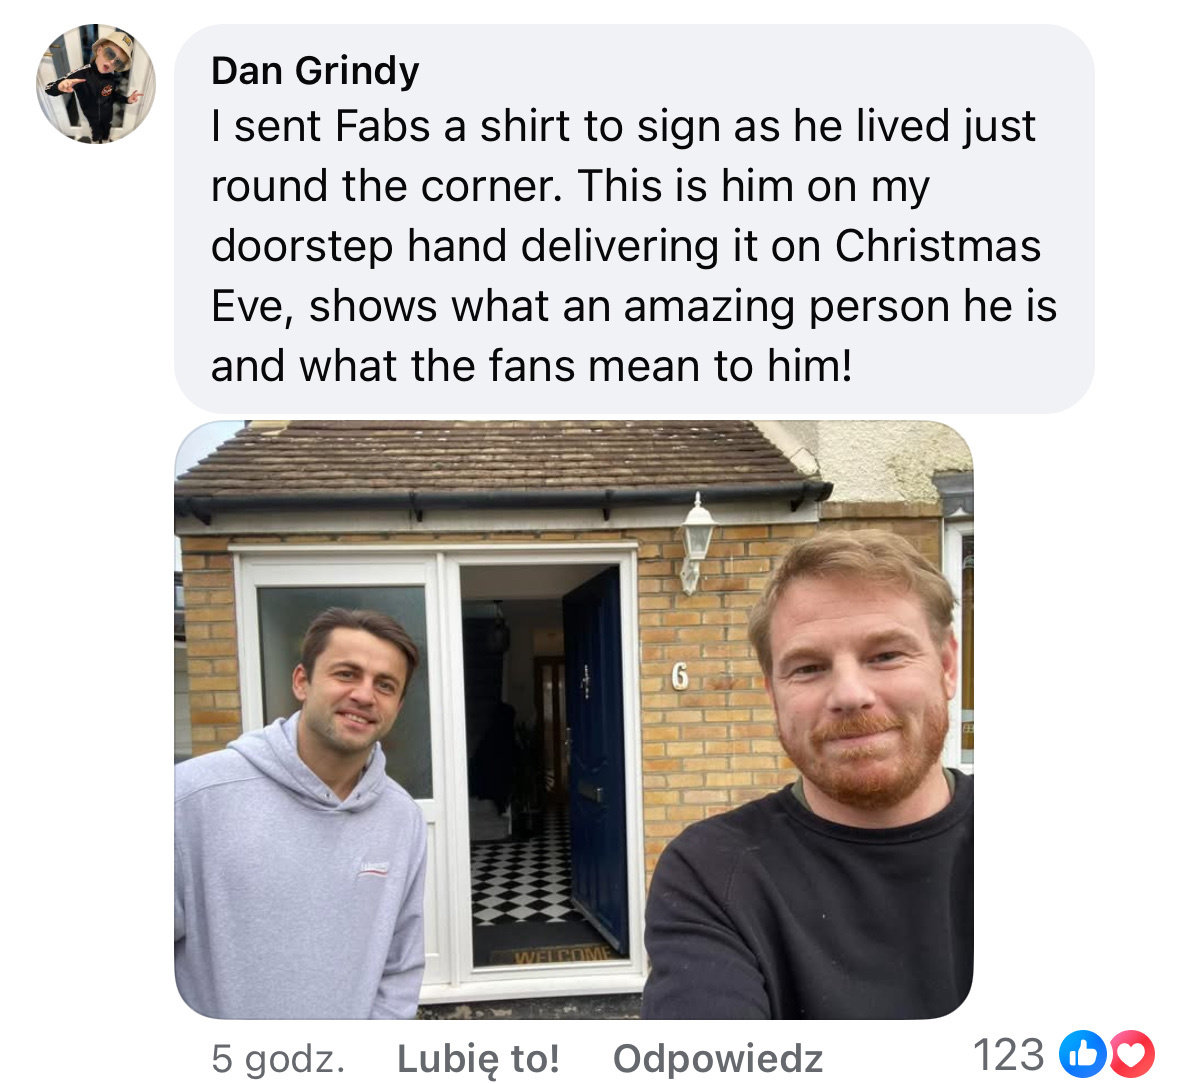The width and height of the screenshot is (1179, 1084).
Task: Click the red heart reaction icon
Action: [1132, 1055]
